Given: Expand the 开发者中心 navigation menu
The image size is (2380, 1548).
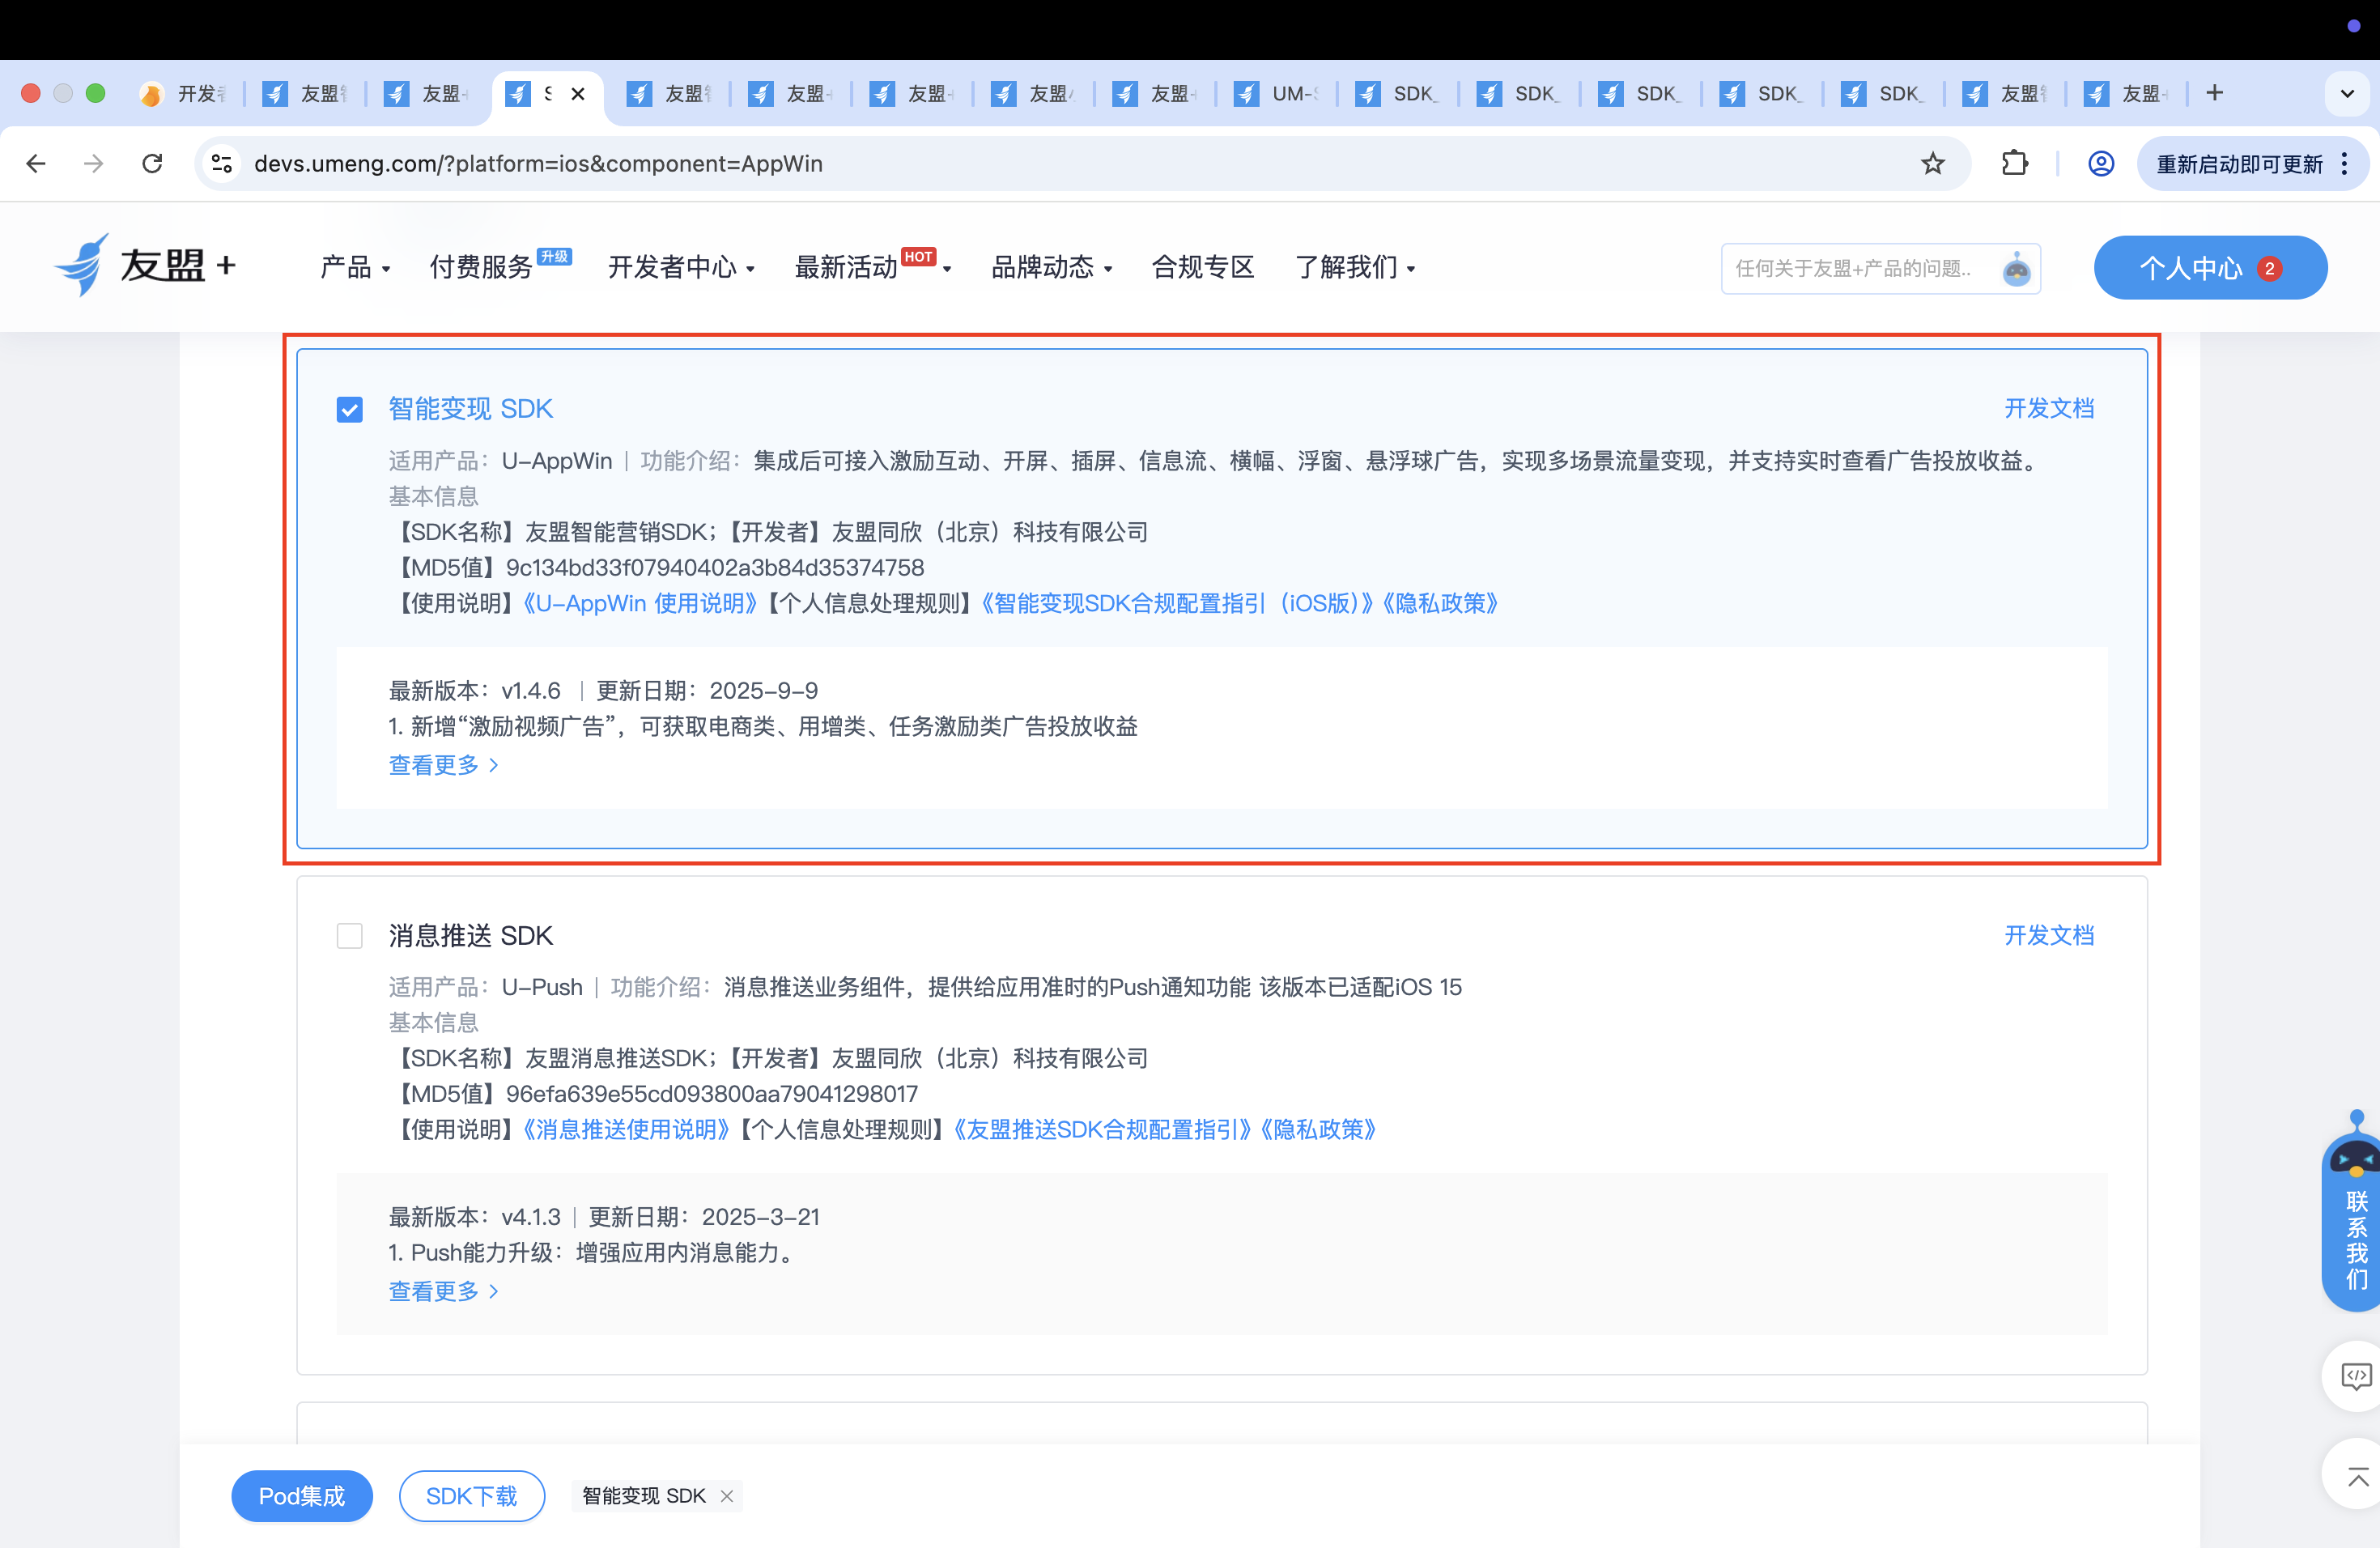Looking at the screenshot, I should tap(681, 267).
